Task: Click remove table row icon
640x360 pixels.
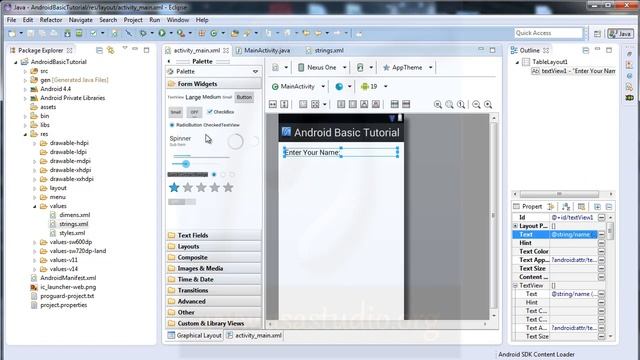Action: tap(406, 104)
